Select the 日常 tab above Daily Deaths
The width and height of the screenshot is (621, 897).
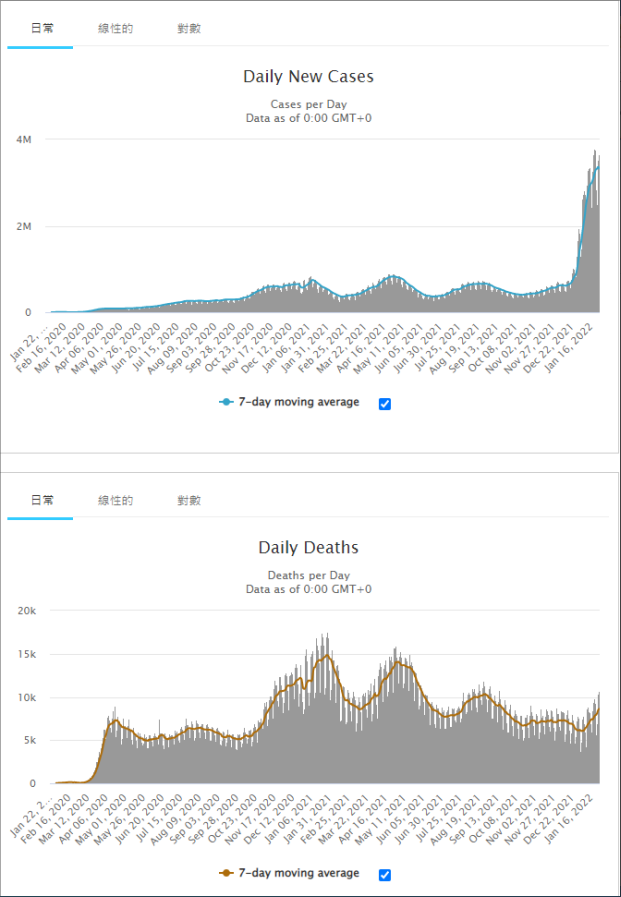point(41,500)
